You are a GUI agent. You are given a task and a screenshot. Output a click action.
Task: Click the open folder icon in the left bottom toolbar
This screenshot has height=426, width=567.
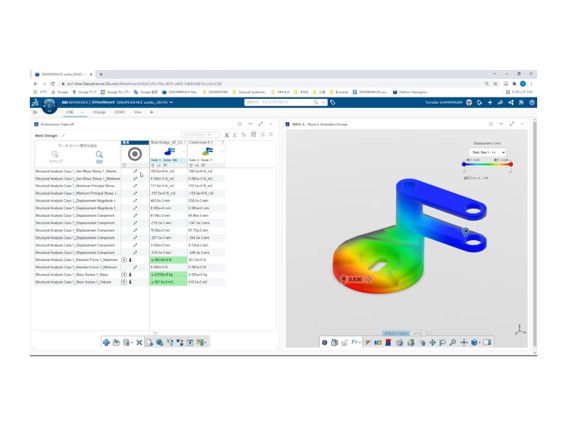tap(116, 342)
